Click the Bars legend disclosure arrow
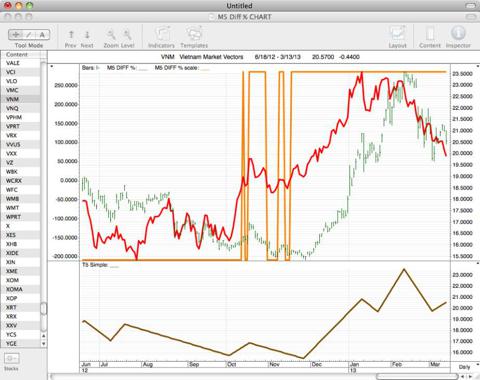The image size is (480, 380). [97, 68]
